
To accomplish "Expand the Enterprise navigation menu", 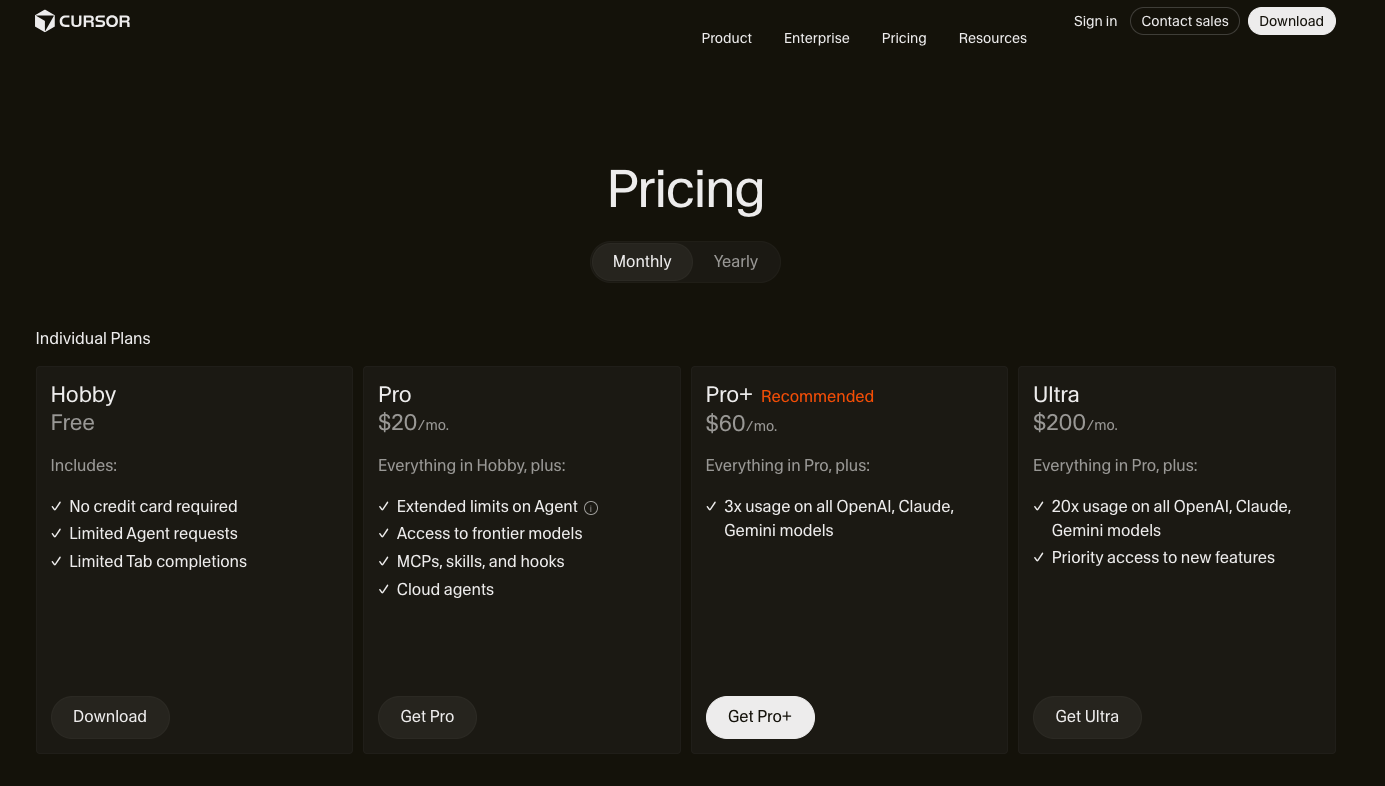I will click(816, 38).
